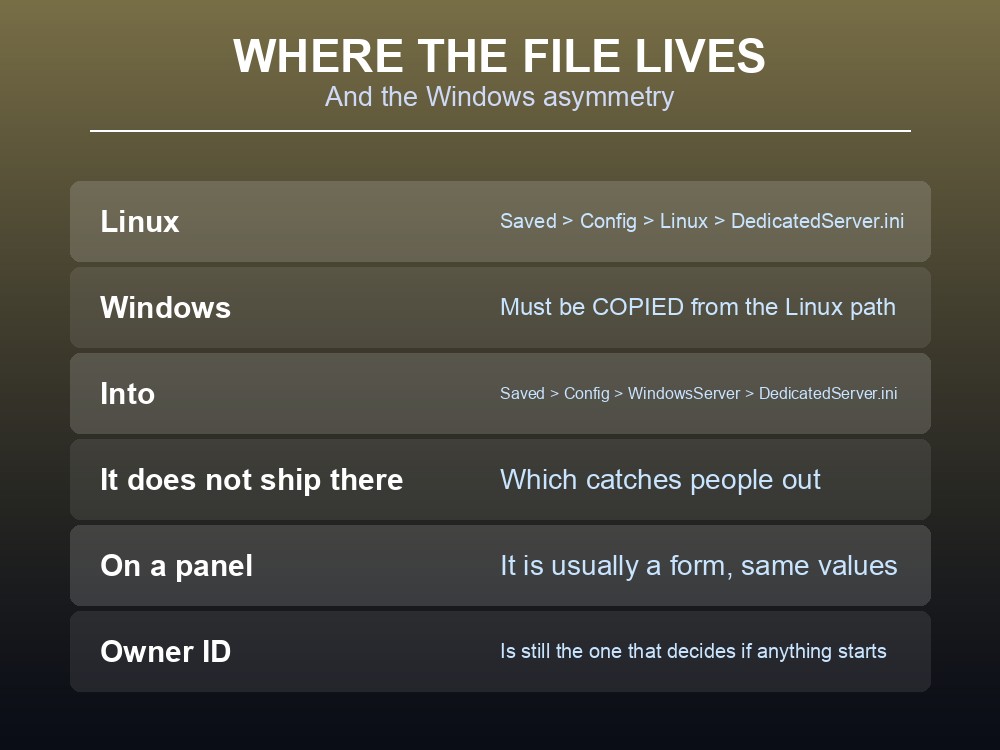Click Must be COPIED from the Linux path
Viewport: 1000px width, 750px height.
pyautogui.click(x=698, y=307)
